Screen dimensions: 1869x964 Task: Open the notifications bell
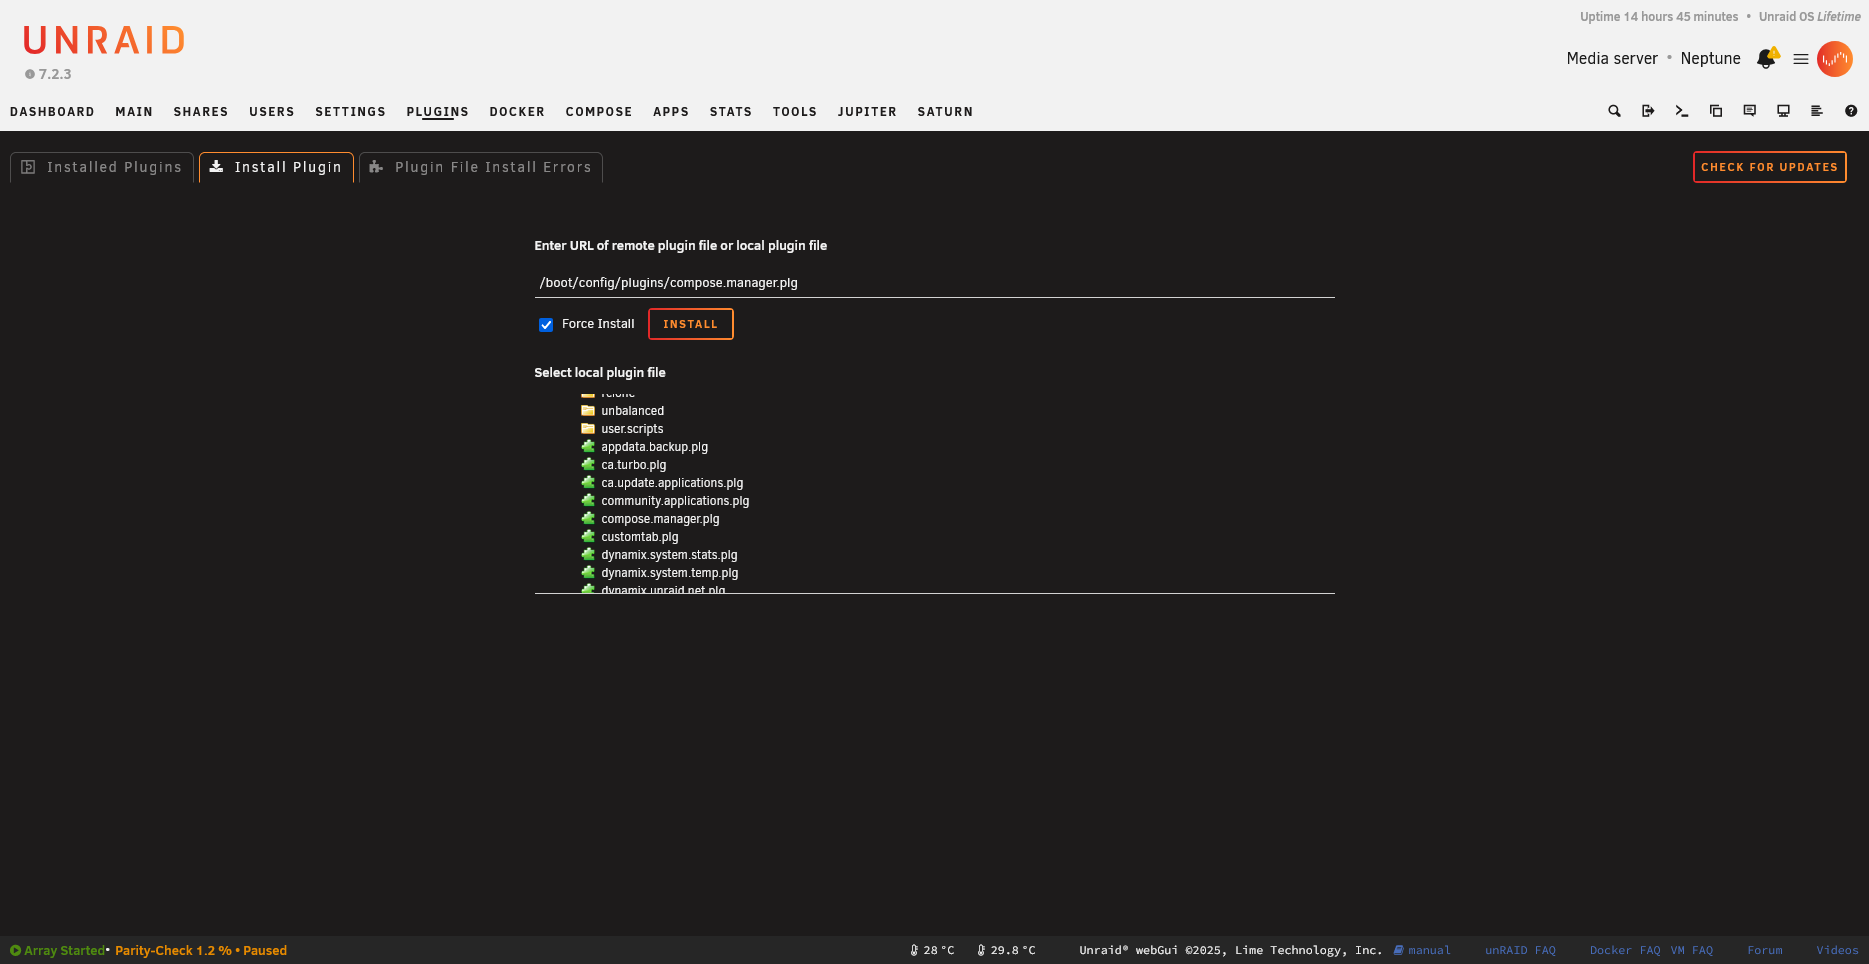[1766, 58]
